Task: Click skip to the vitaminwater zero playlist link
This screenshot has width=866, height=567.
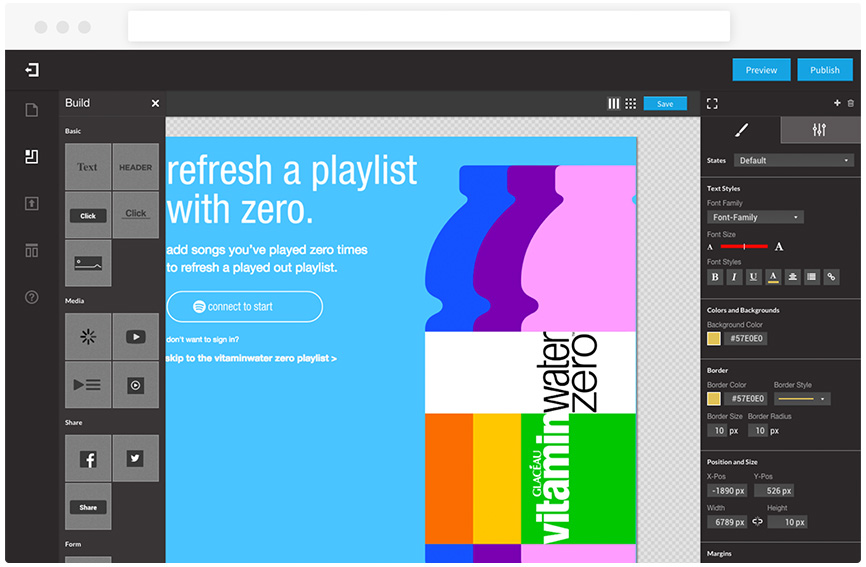Action: (251, 358)
